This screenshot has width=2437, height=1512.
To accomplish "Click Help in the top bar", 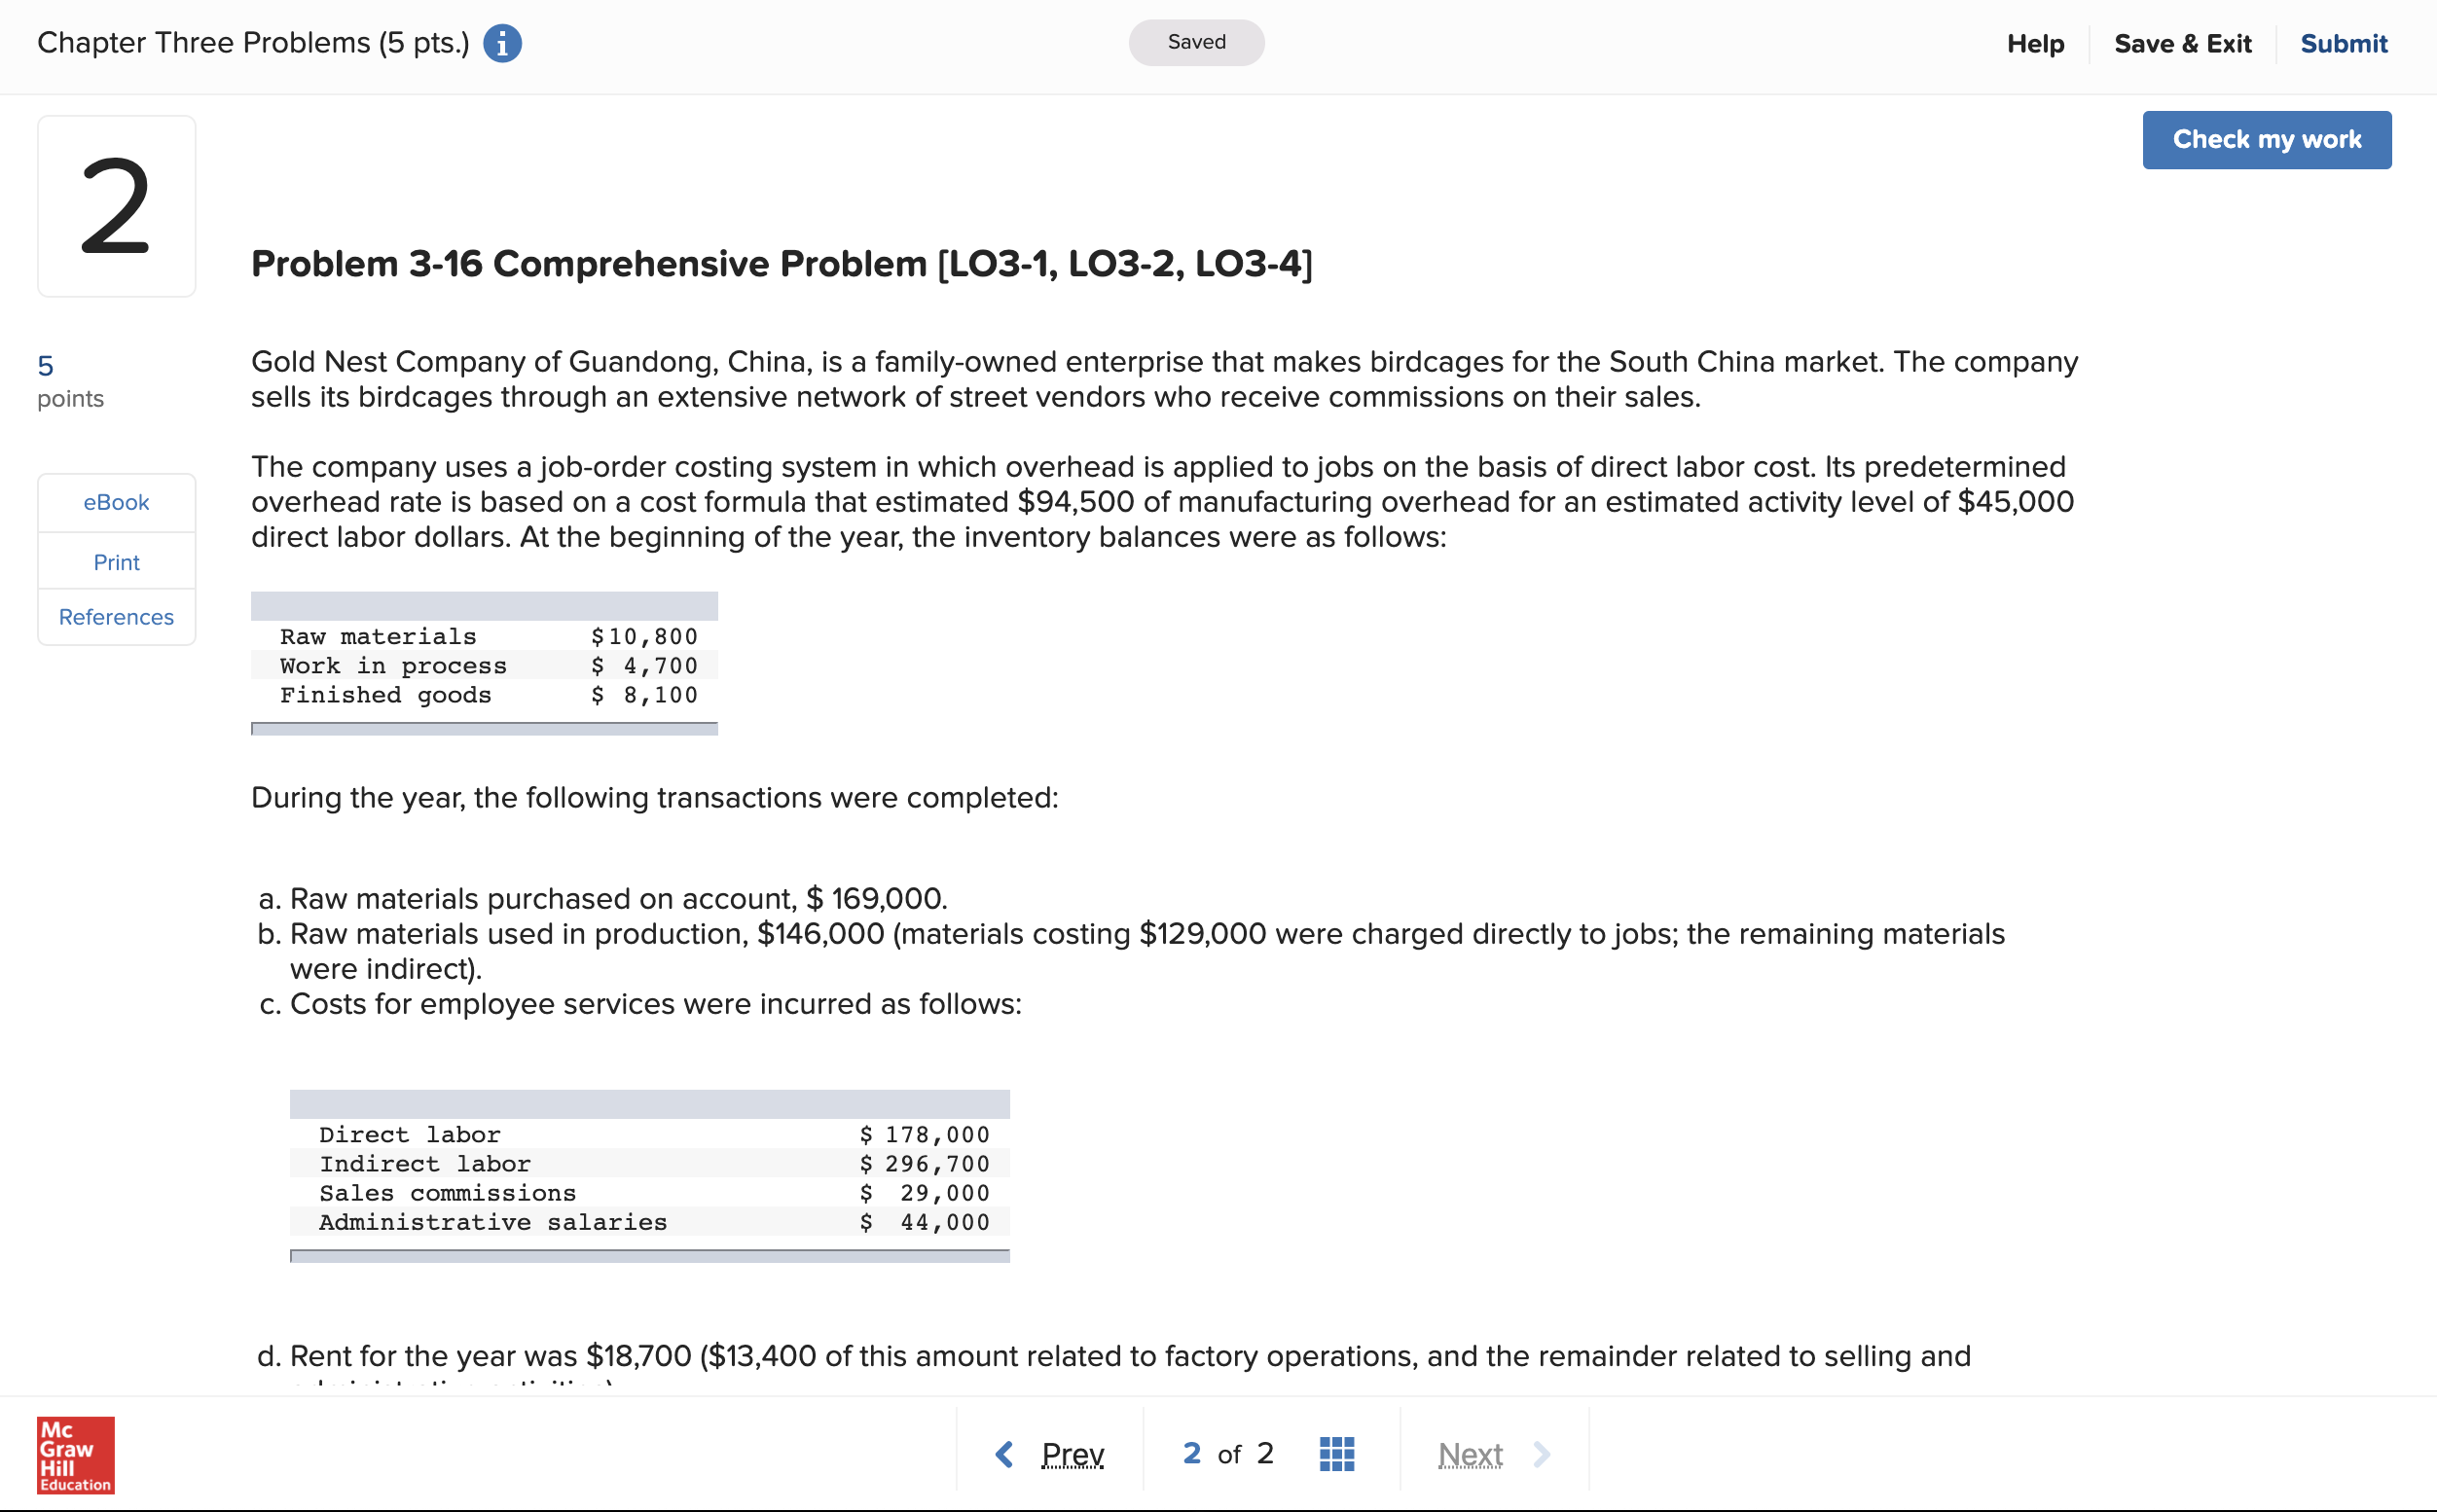I will coord(2035,43).
